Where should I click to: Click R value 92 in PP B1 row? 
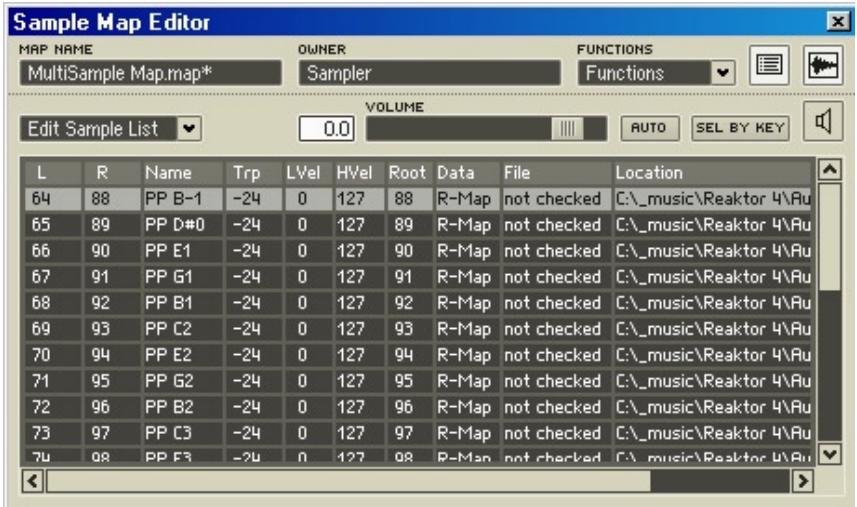coord(111,303)
